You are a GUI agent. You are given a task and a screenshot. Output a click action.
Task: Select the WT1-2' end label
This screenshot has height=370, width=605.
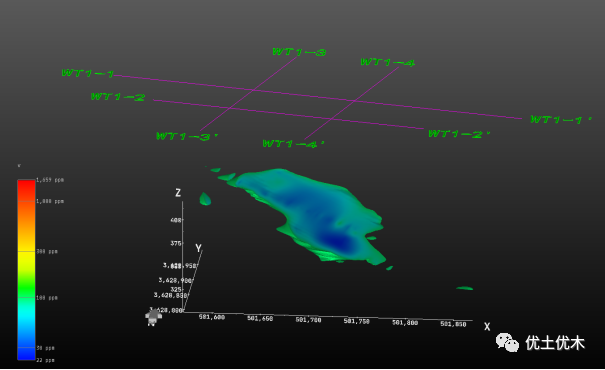point(459,134)
